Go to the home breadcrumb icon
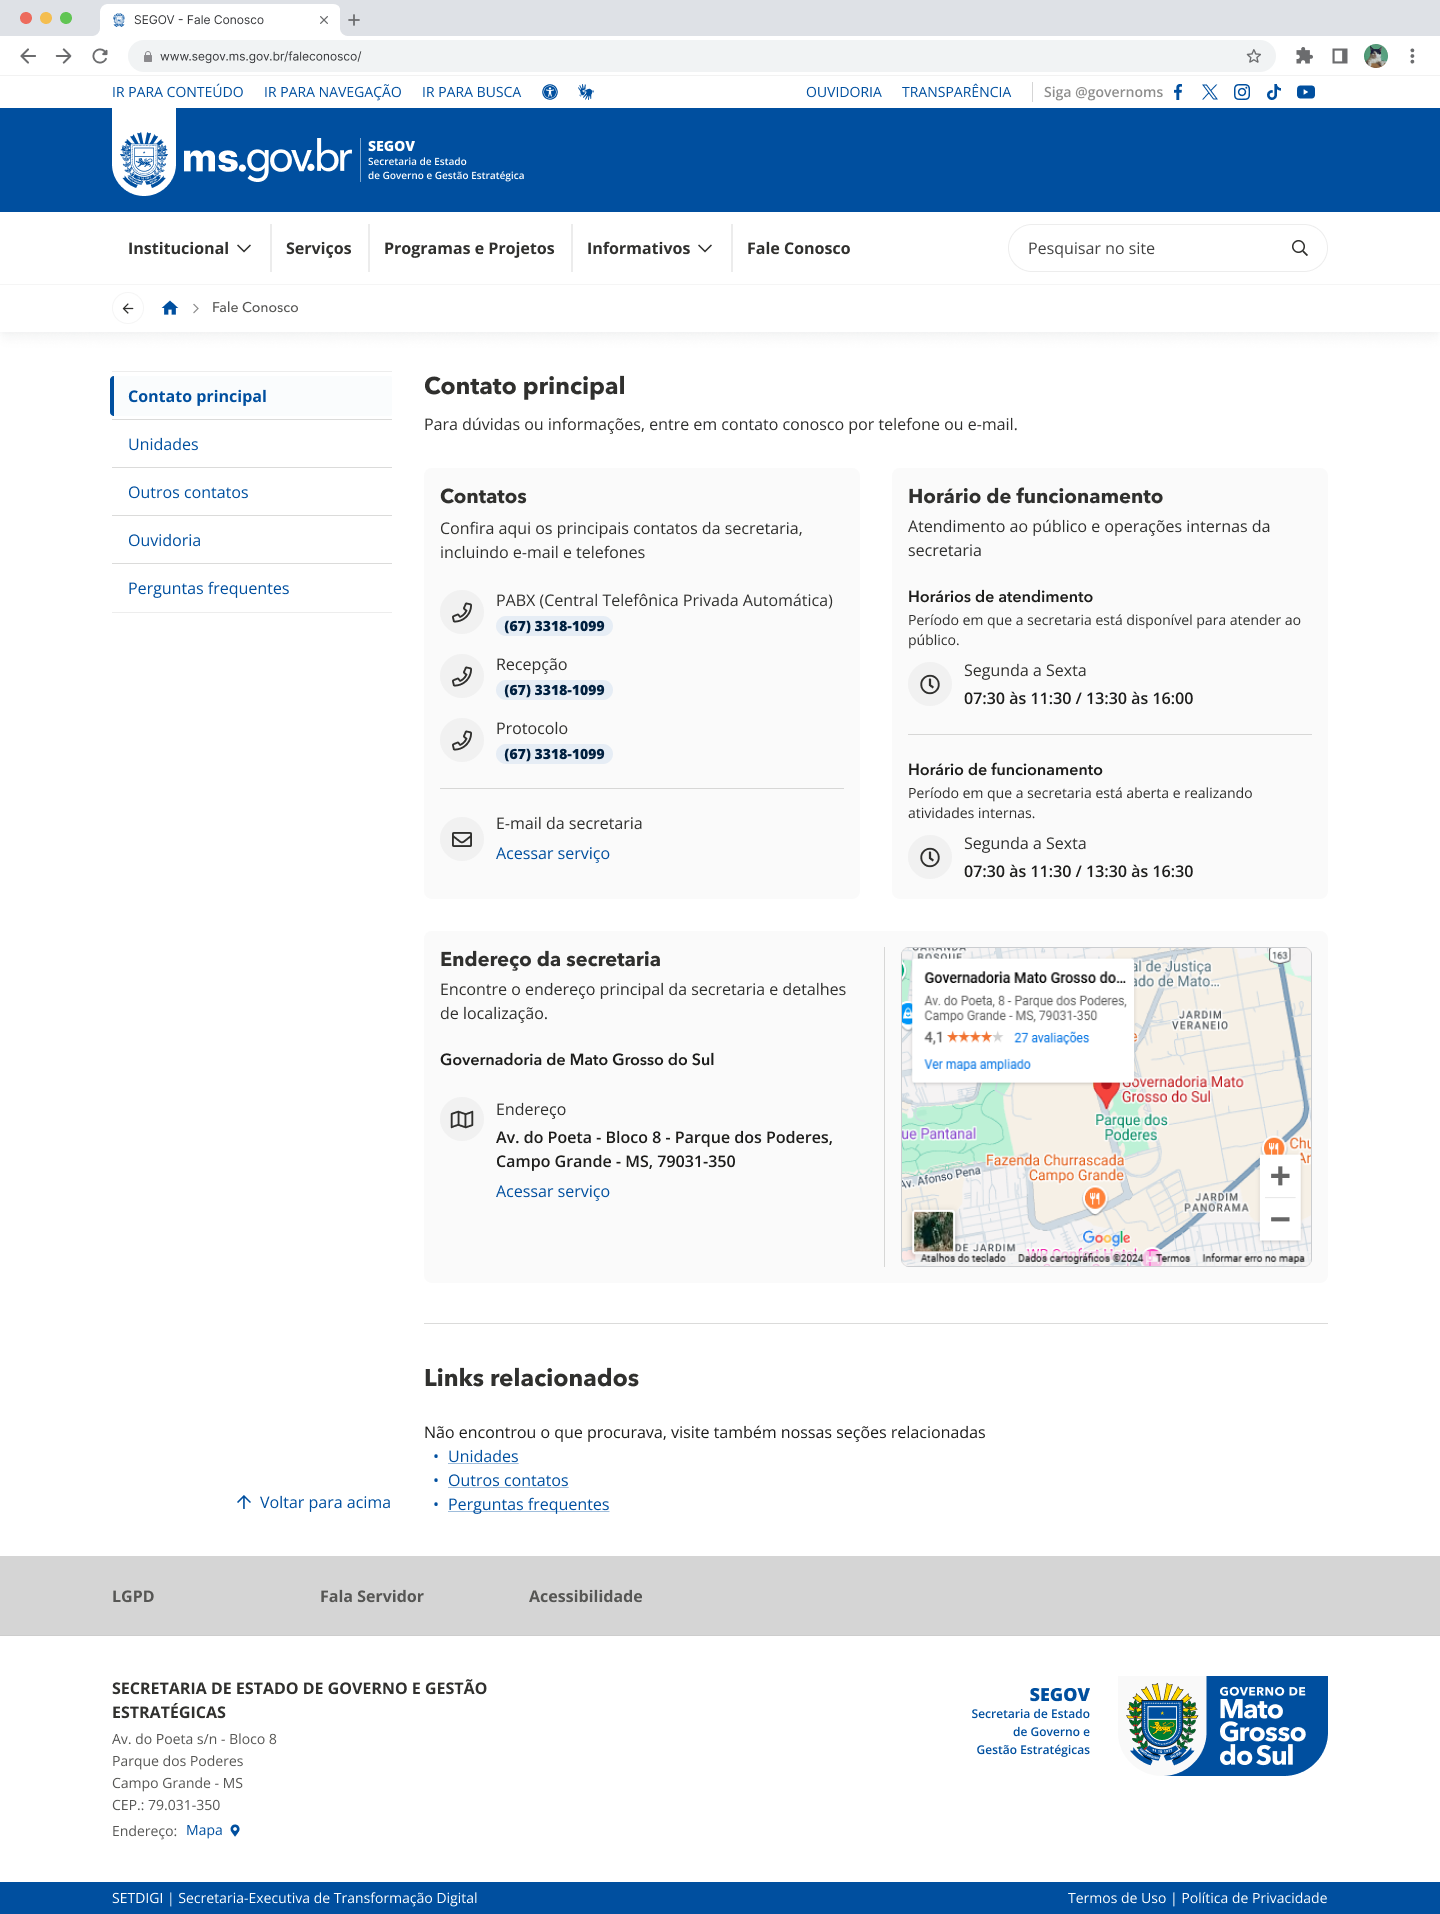 (x=170, y=308)
